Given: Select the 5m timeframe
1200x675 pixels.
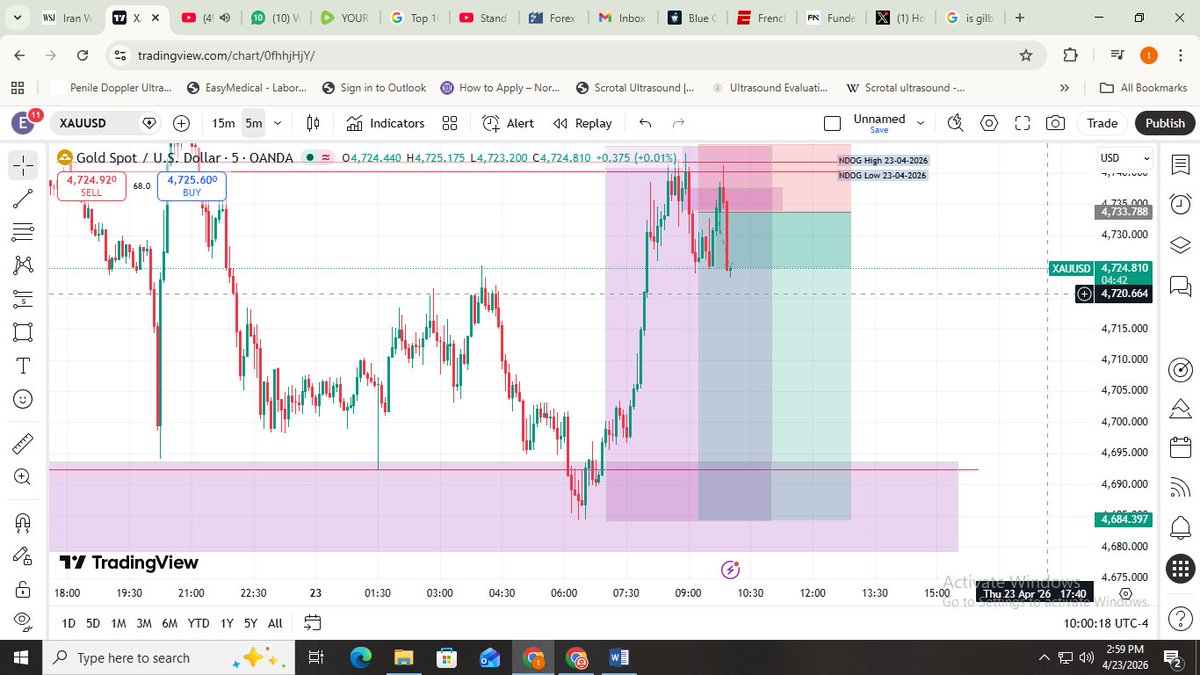Looking at the screenshot, I should coord(254,123).
